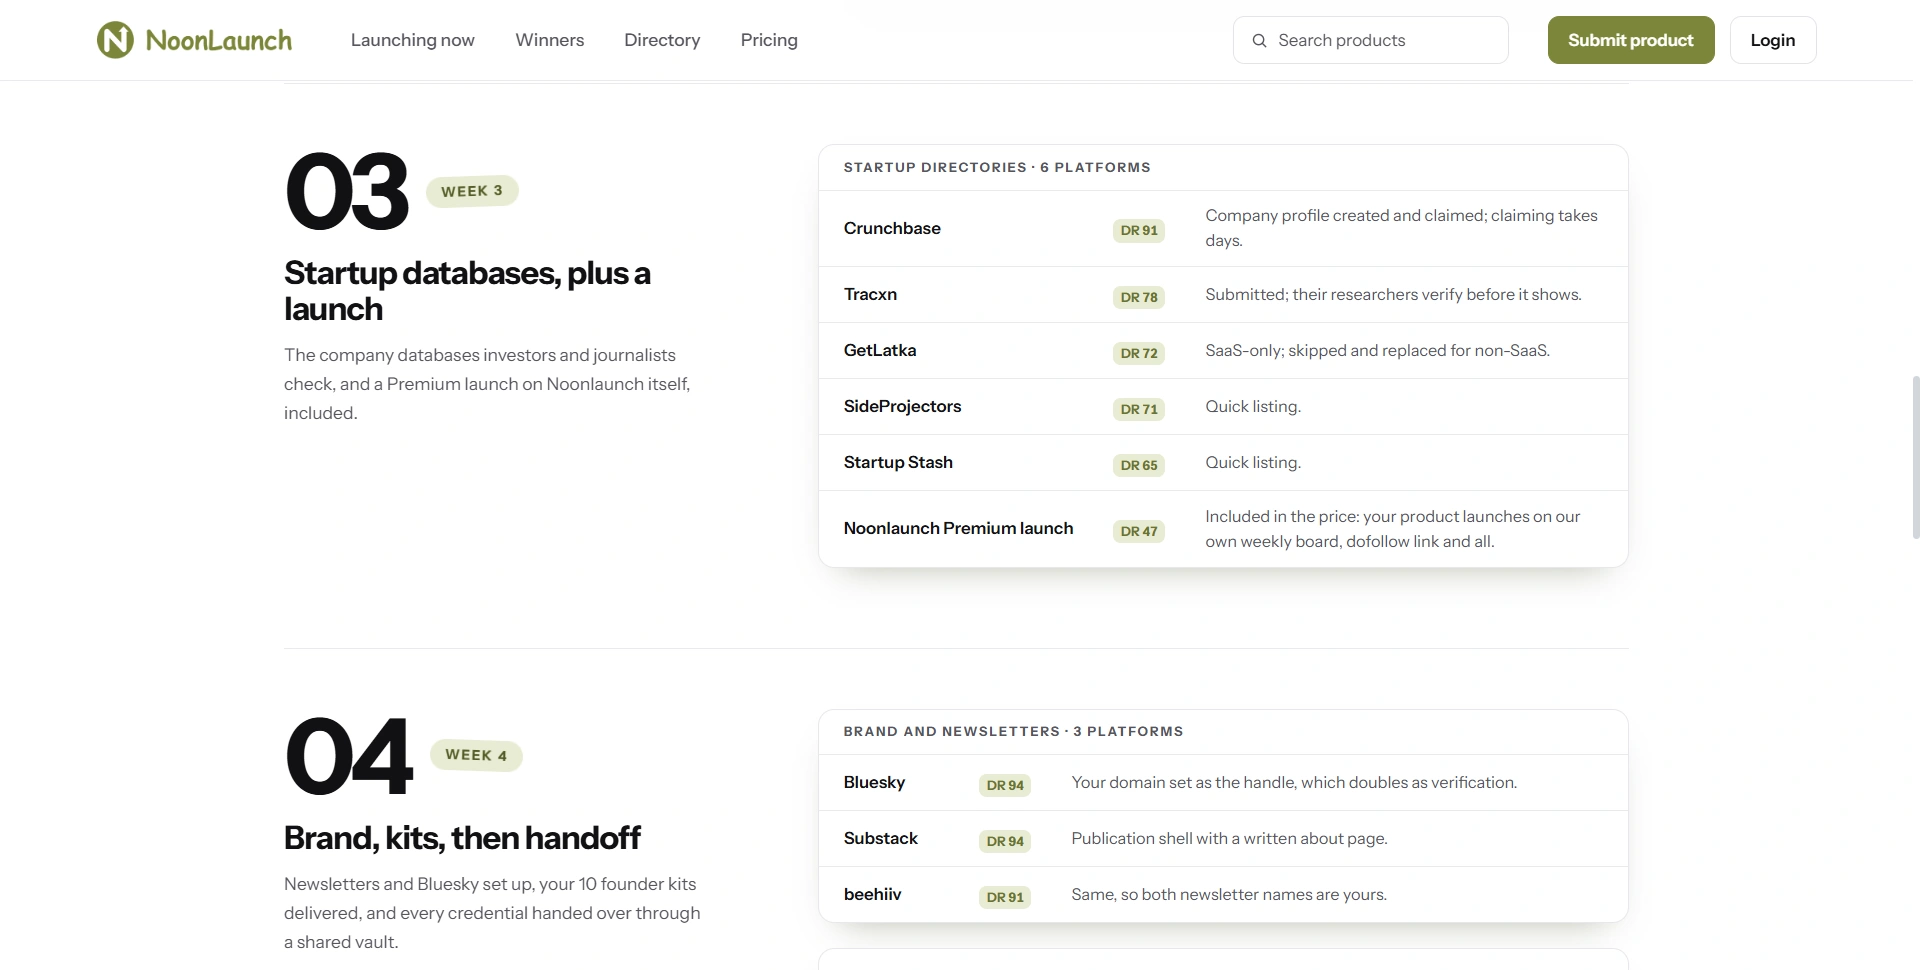Click the large 04 step number
The width and height of the screenshot is (1920, 970).
tap(349, 756)
